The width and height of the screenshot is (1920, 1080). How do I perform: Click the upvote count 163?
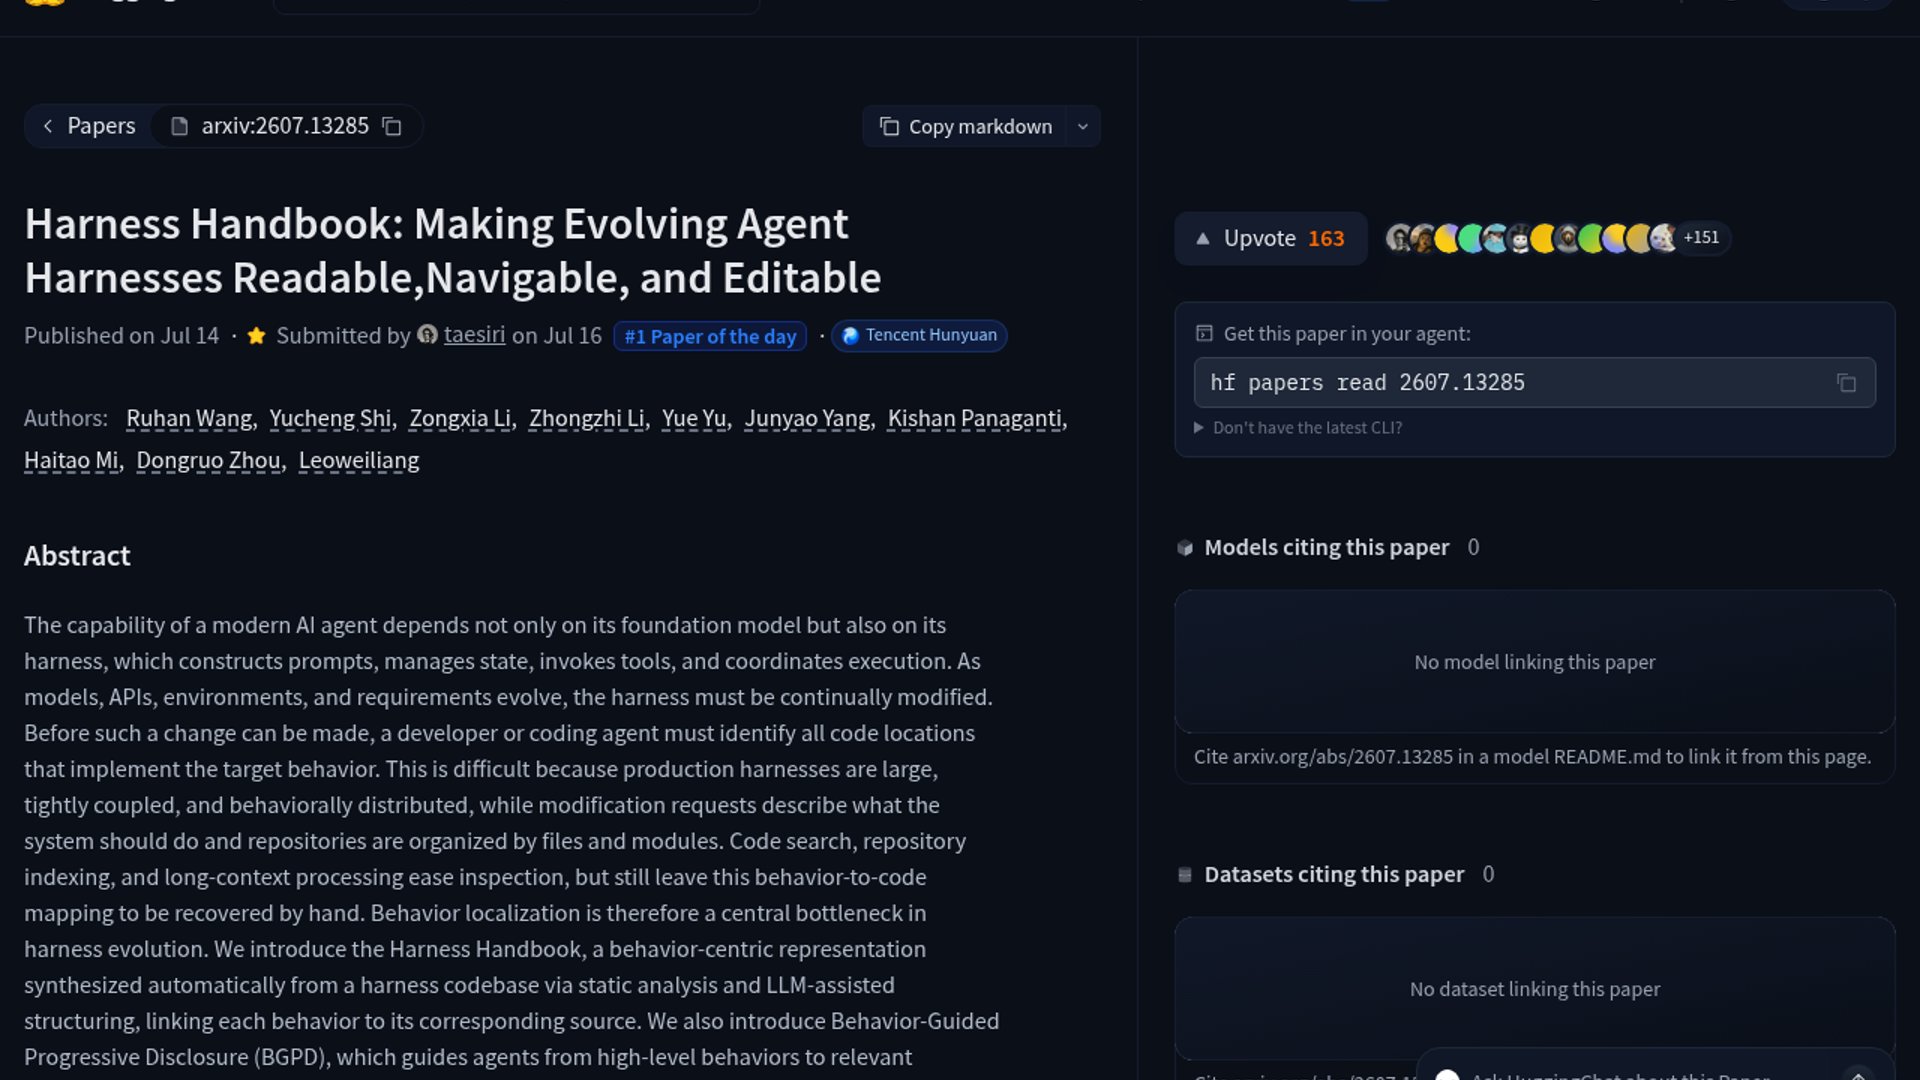[1326, 238]
